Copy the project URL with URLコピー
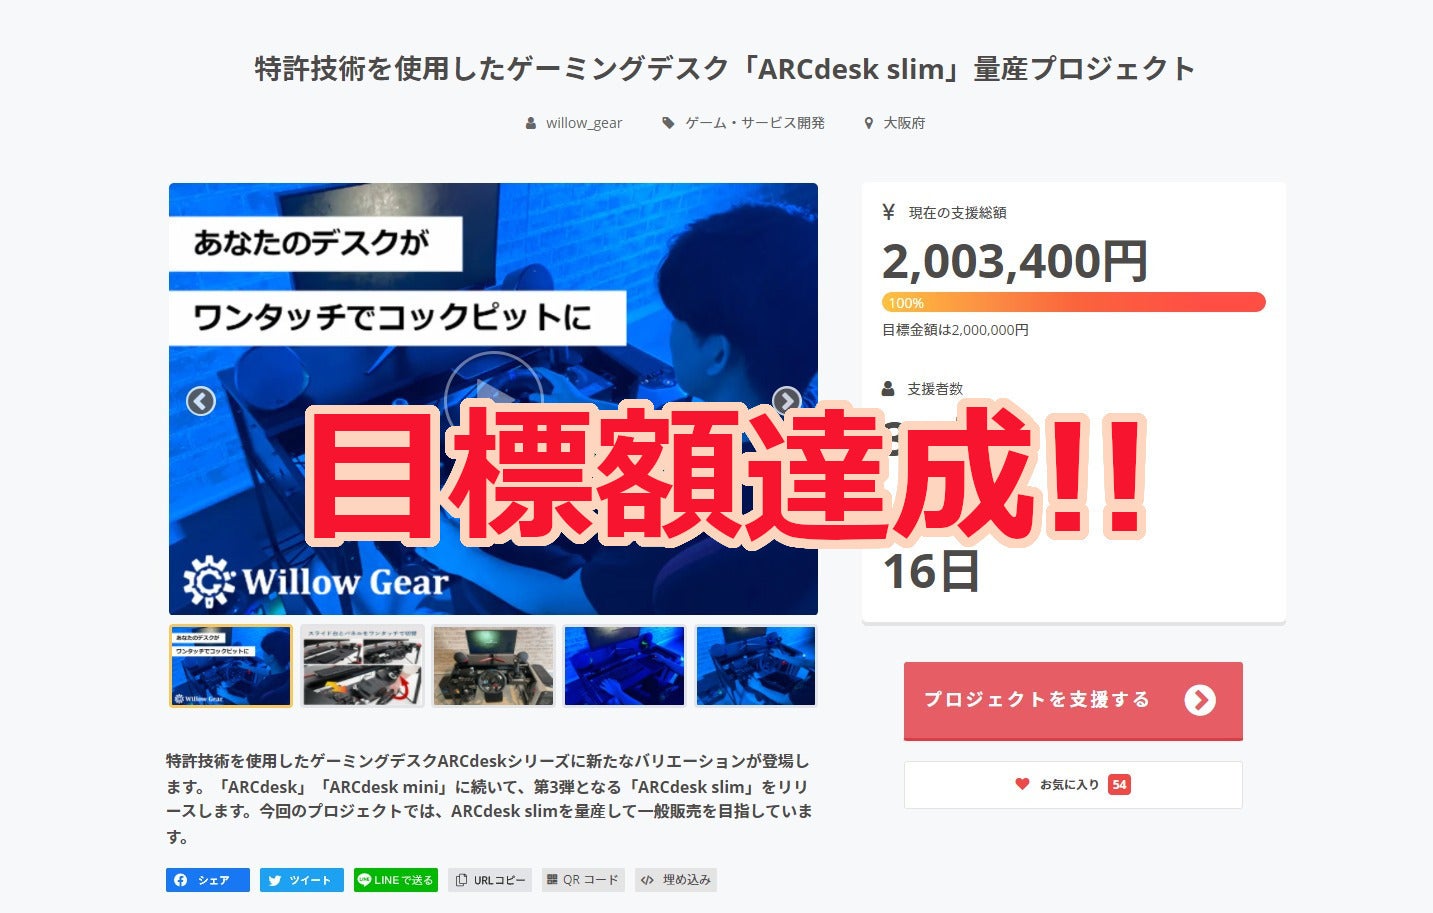This screenshot has height=913, width=1433. point(490,880)
